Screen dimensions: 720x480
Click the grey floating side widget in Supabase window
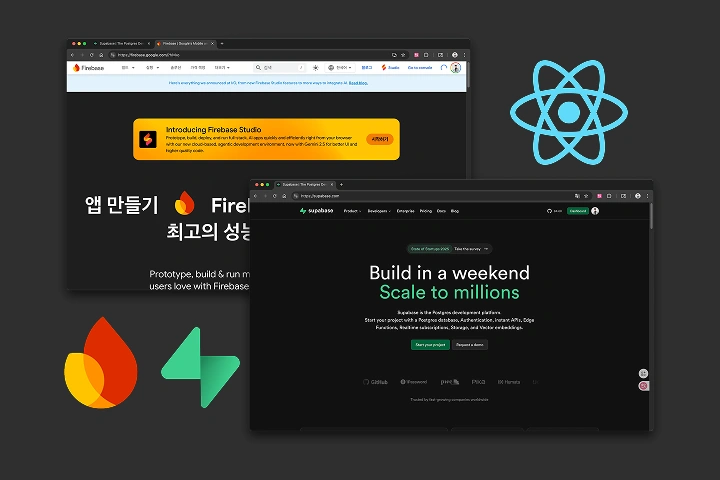pyautogui.click(x=643, y=373)
